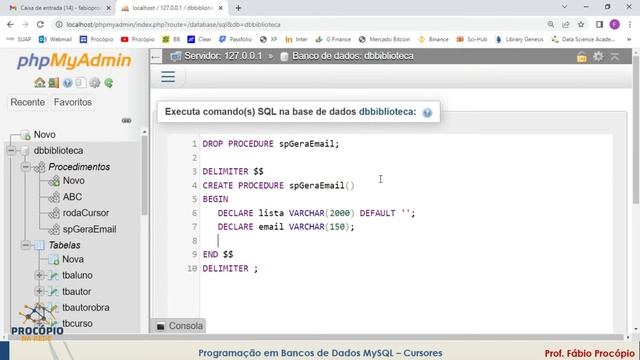Switch to Recente tab

point(27,102)
